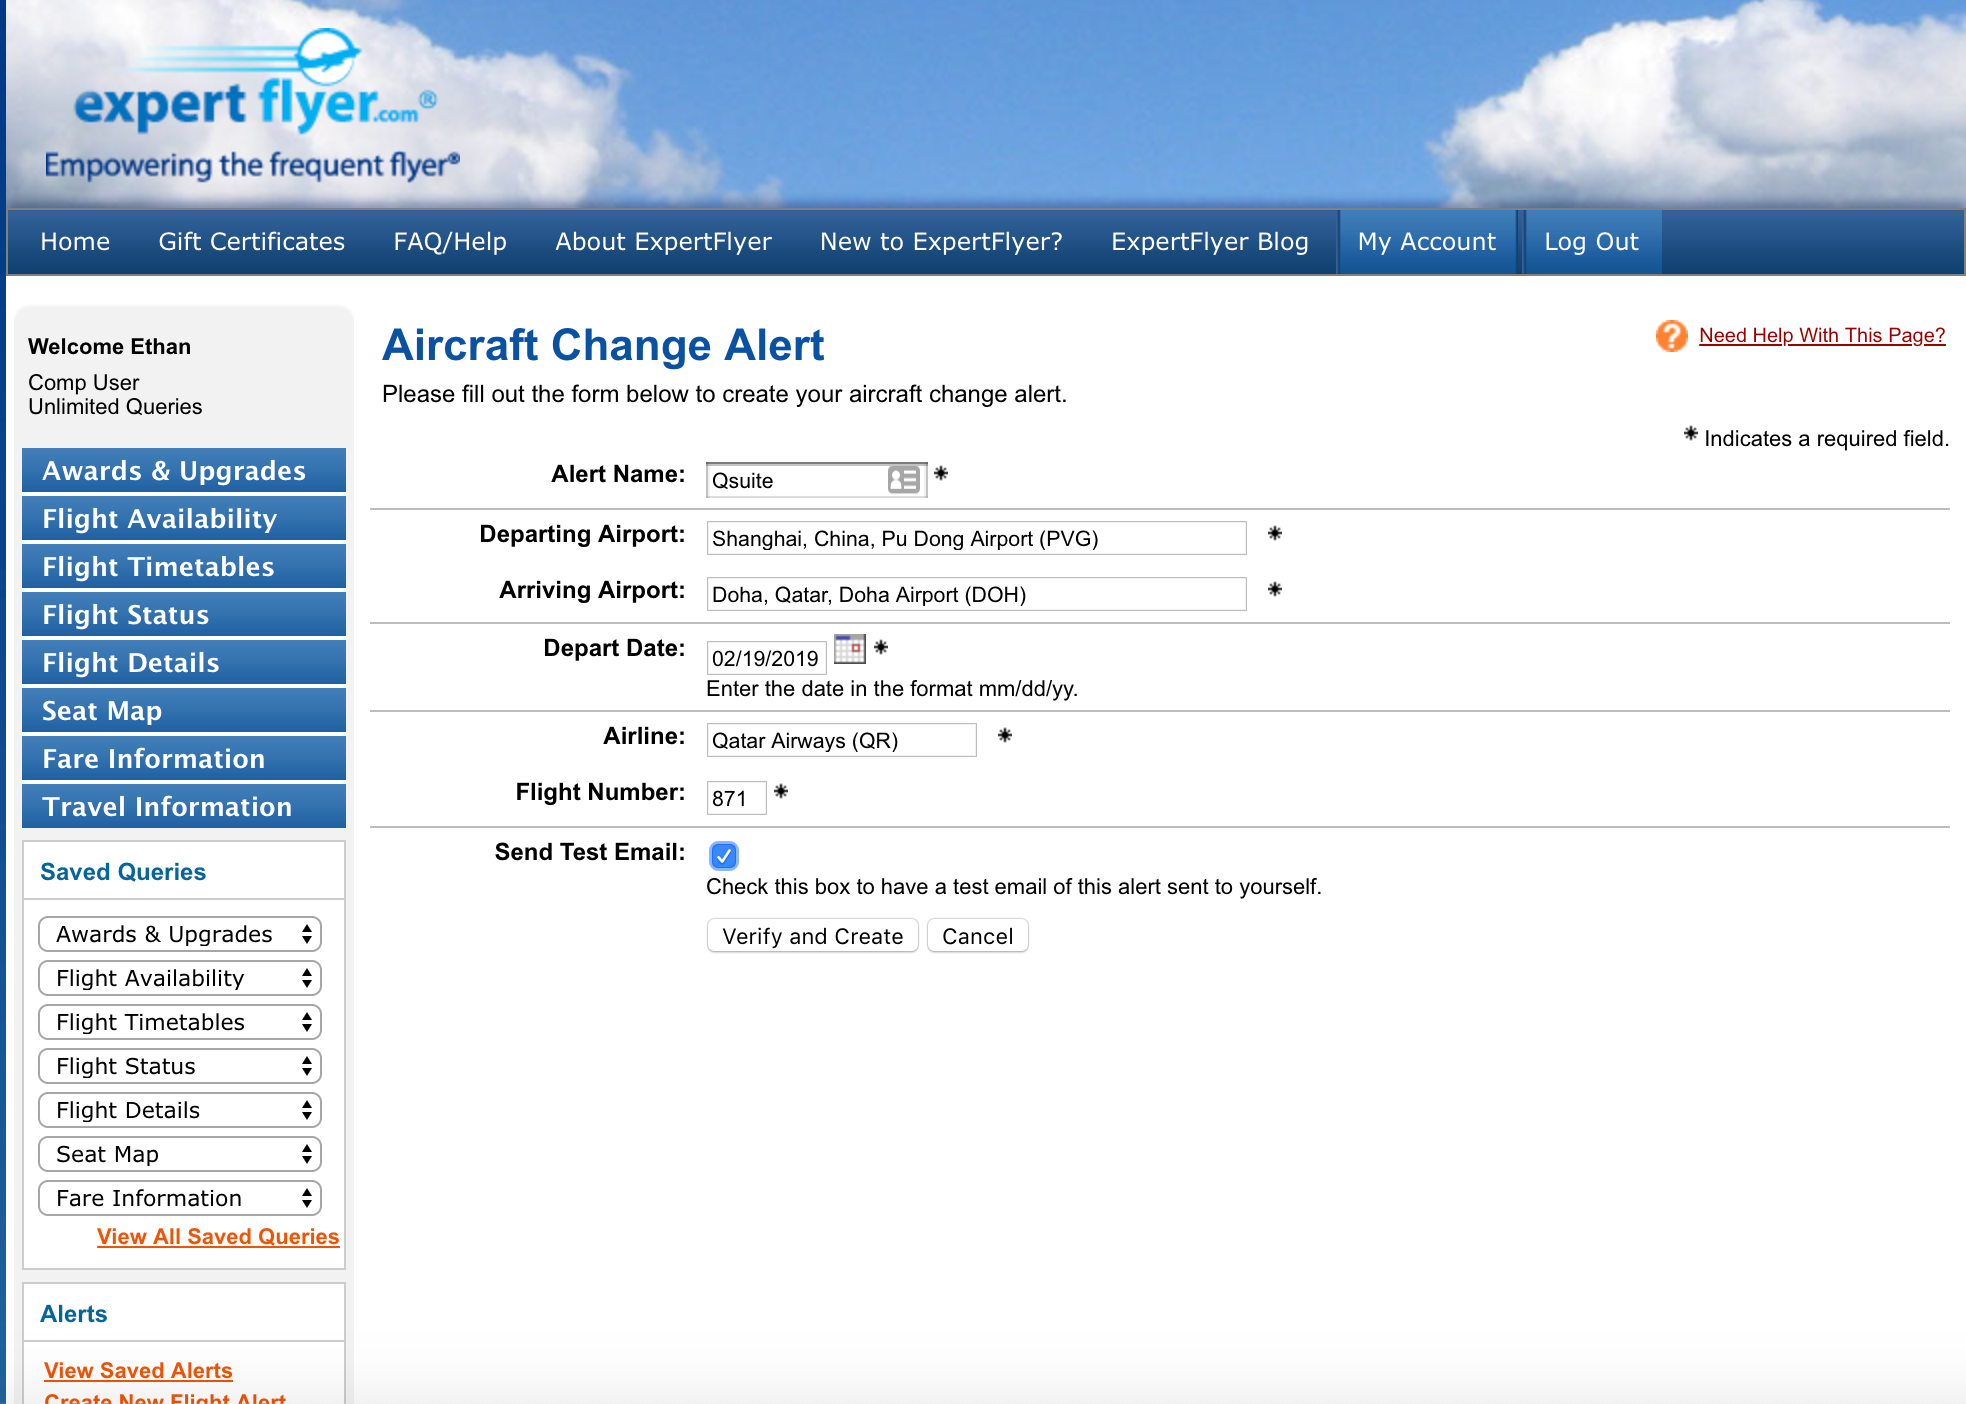Open Fare Information sidebar menu
Screen dimensions: 1966x1404
(184, 758)
